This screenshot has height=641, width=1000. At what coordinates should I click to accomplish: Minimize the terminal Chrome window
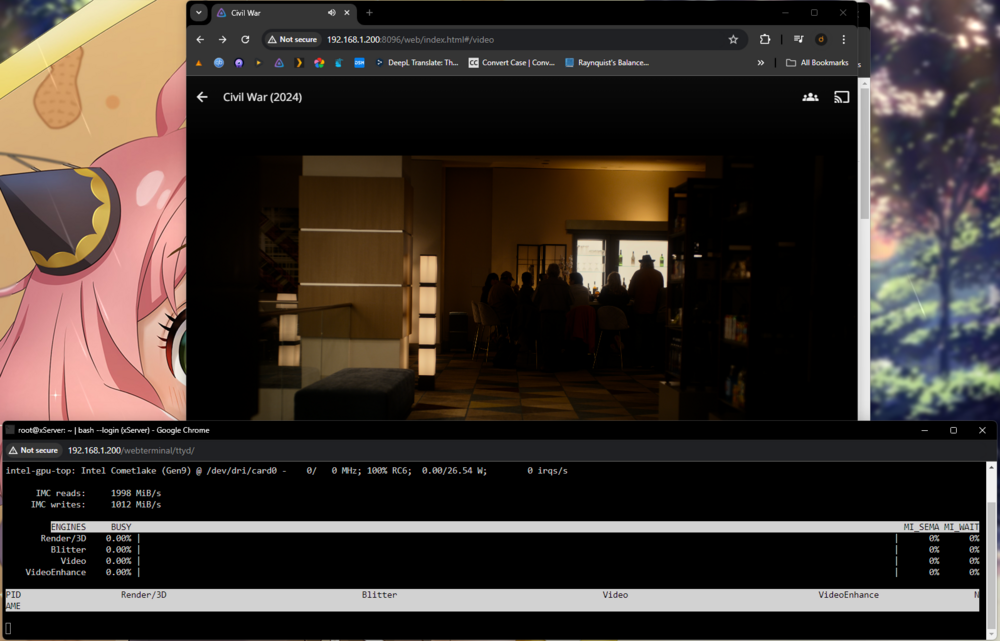(925, 431)
